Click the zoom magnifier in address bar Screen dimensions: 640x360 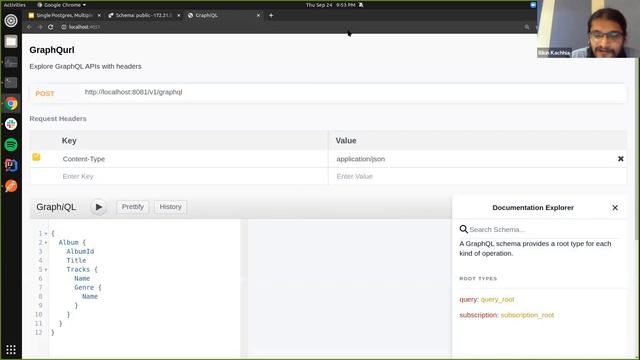[x=527, y=27]
